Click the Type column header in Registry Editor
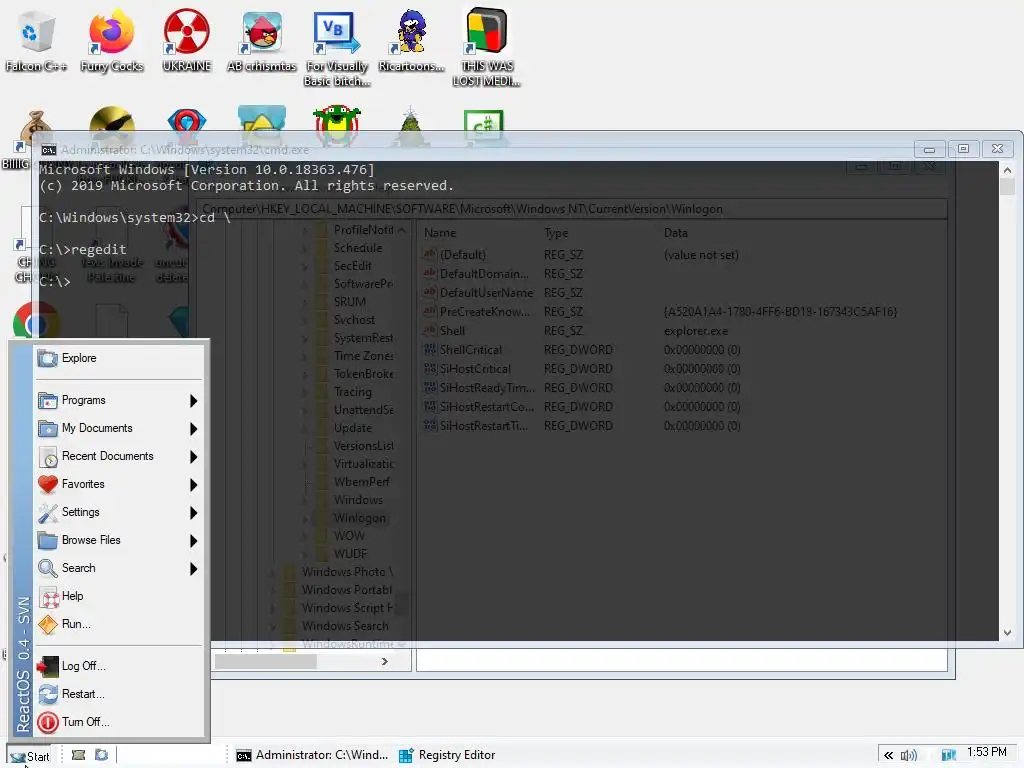This screenshot has height=768, width=1024. click(556, 233)
